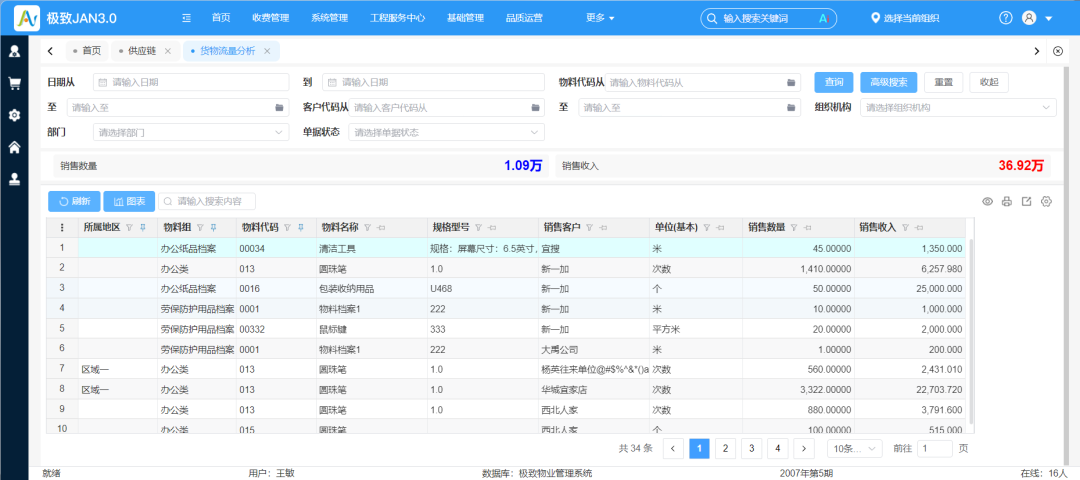Open the user profile sidebar icon

coord(14,51)
